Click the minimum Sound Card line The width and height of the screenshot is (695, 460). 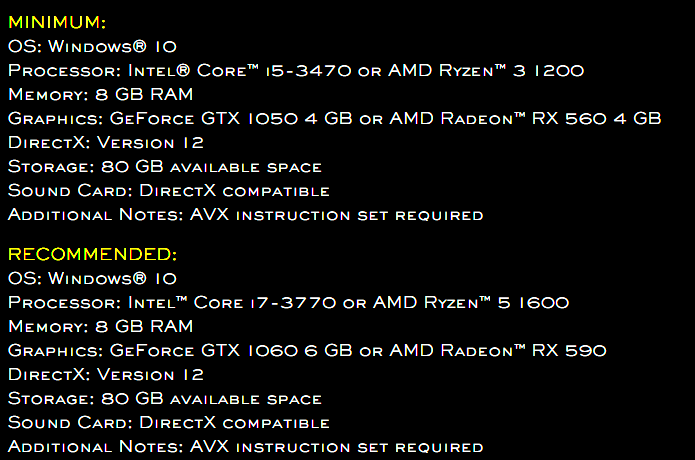point(169,191)
